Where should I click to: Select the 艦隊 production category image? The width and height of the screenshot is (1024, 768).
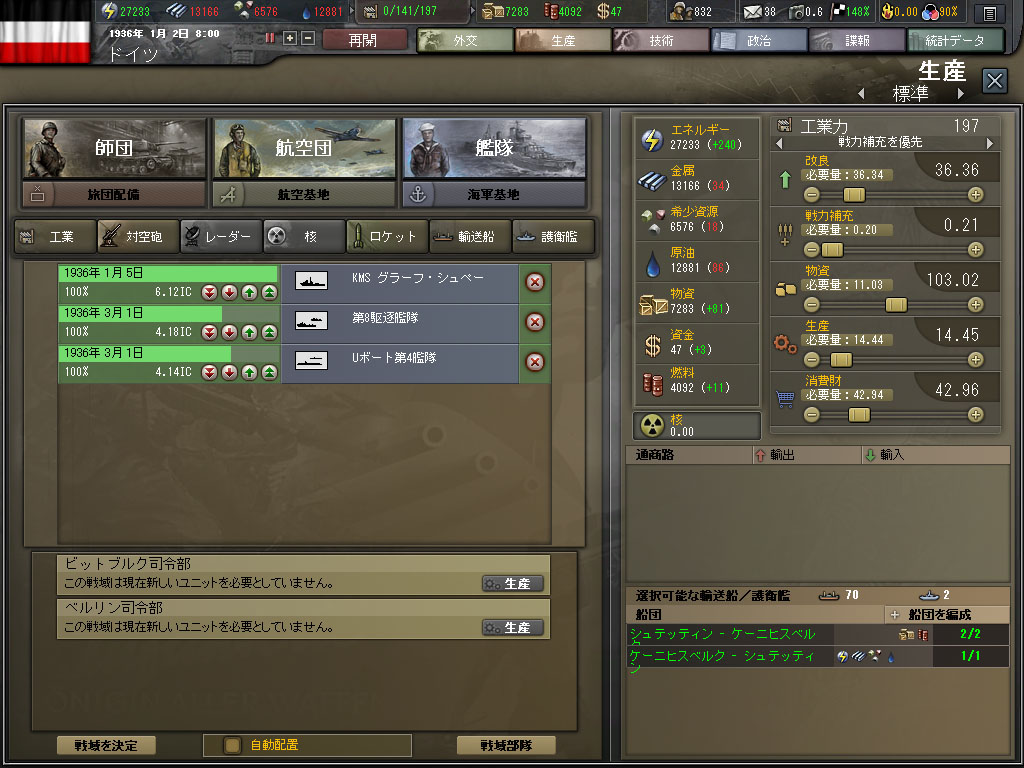(494, 148)
